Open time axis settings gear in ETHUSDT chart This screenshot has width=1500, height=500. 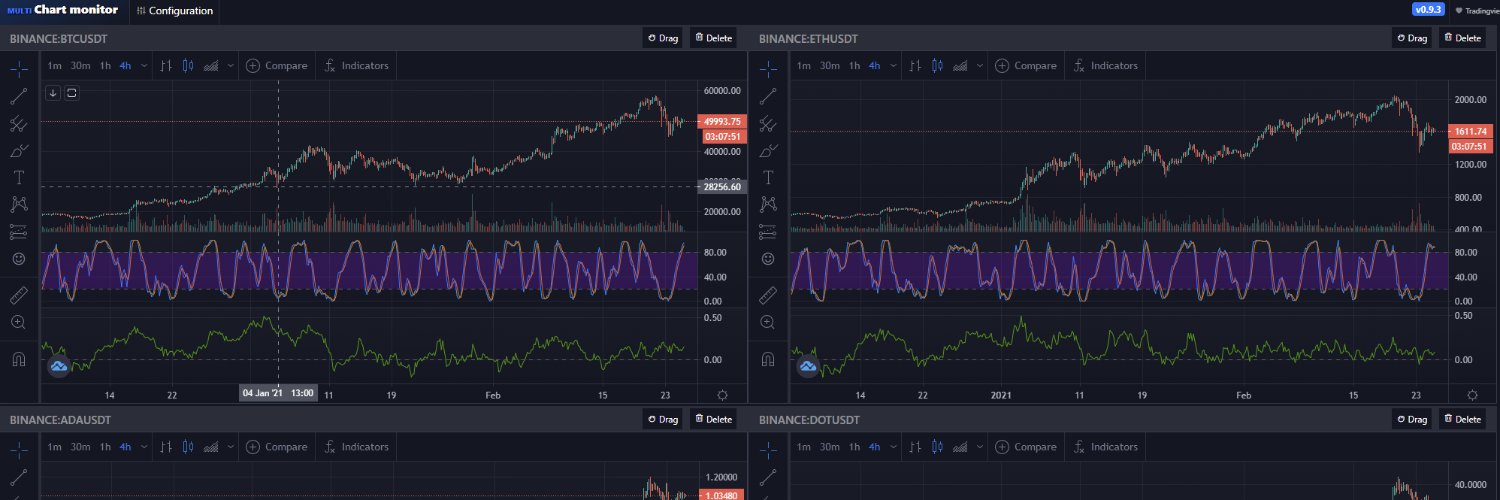pyautogui.click(x=1471, y=394)
